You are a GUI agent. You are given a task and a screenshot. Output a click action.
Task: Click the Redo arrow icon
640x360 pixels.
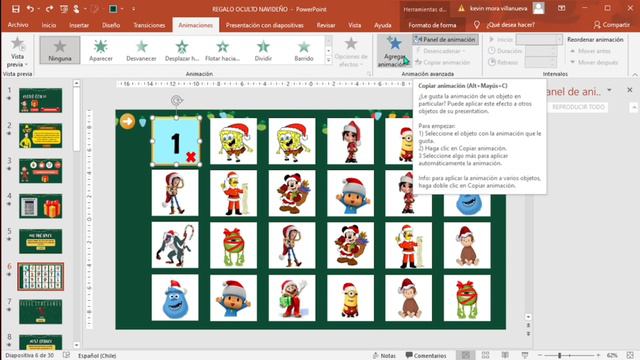pyautogui.click(x=49, y=9)
